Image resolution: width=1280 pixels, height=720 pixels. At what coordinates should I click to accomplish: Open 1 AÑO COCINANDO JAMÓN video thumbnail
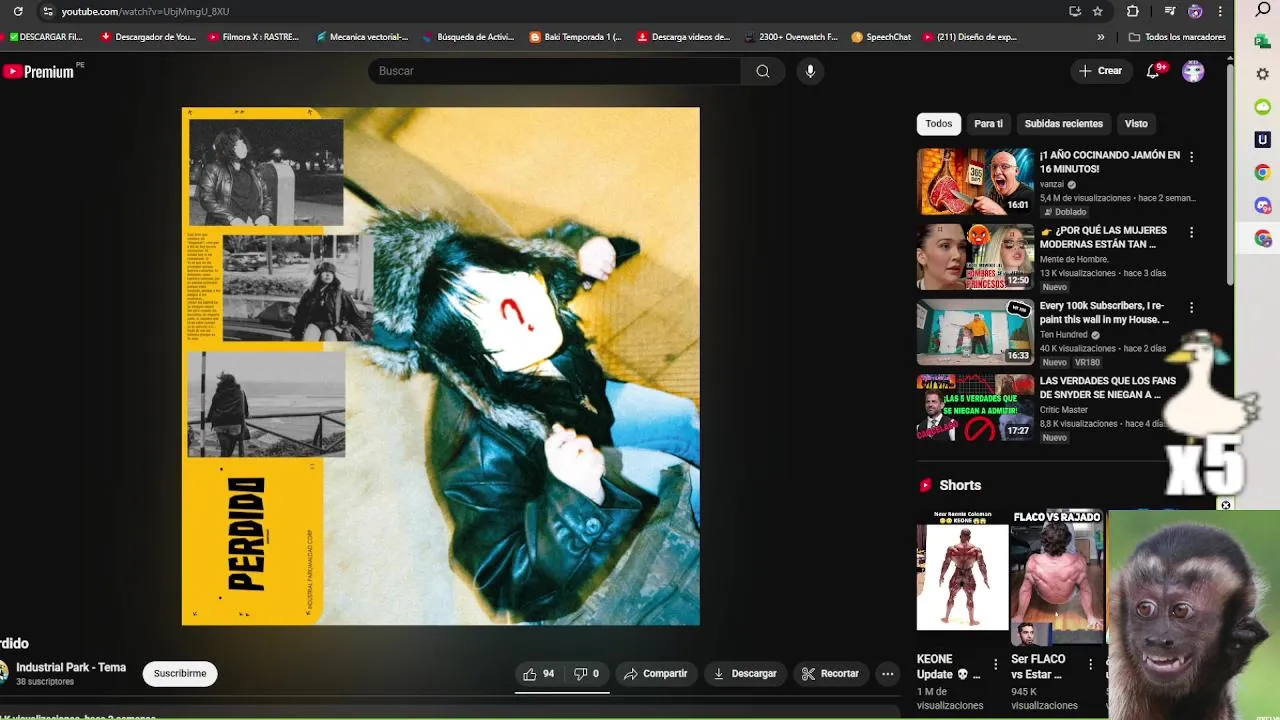[975, 181]
